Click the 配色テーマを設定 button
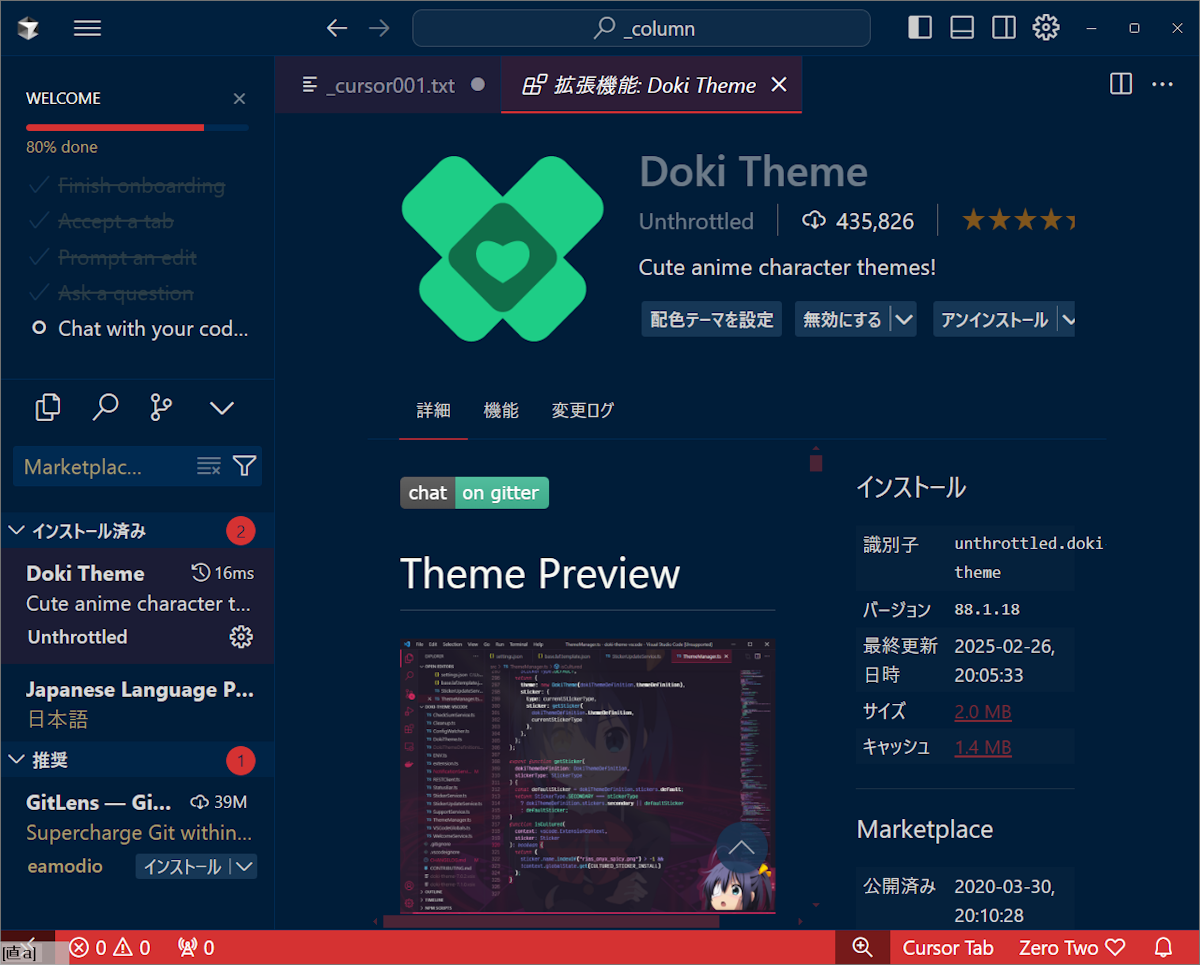The height and width of the screenshot is (965, 1200). (712, 319)
